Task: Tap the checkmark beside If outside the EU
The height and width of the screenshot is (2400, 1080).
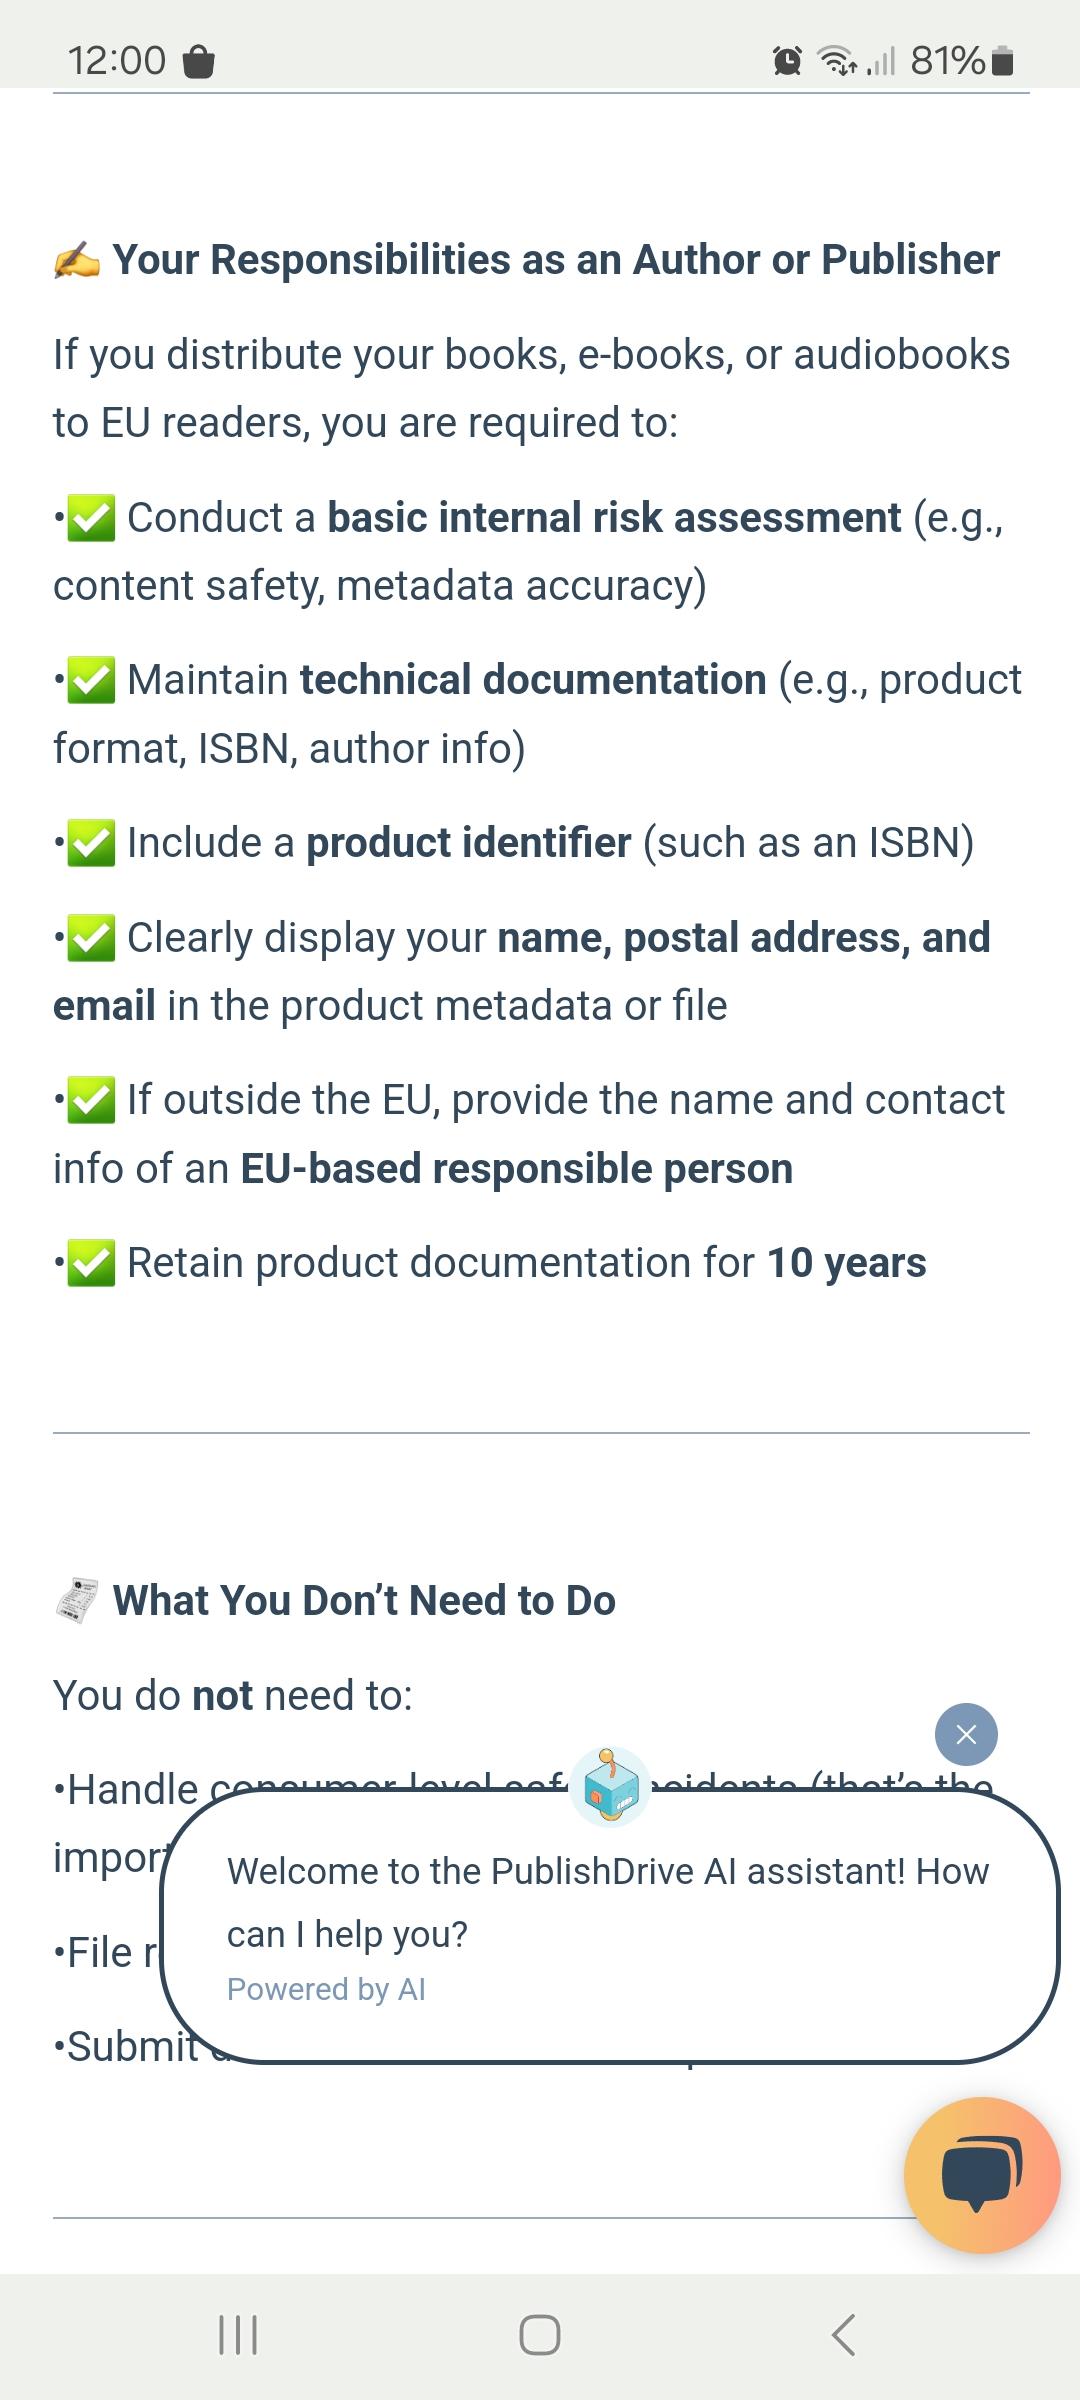Action: coord(91,1100)
